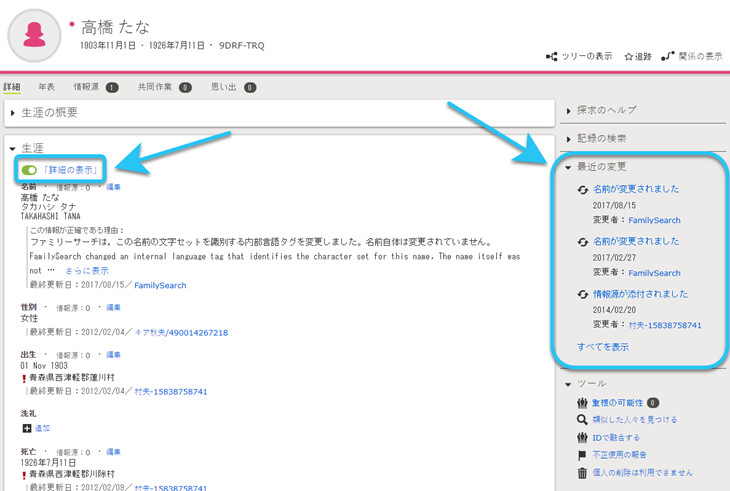Open IDで融合する link
The width and height of the screenshot is (730, 491).
coord(615,438)
